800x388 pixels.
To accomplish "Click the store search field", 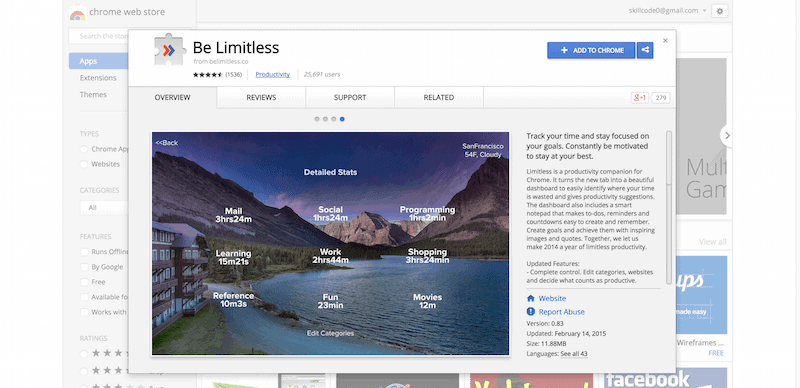I will click(x=98, y=36).
